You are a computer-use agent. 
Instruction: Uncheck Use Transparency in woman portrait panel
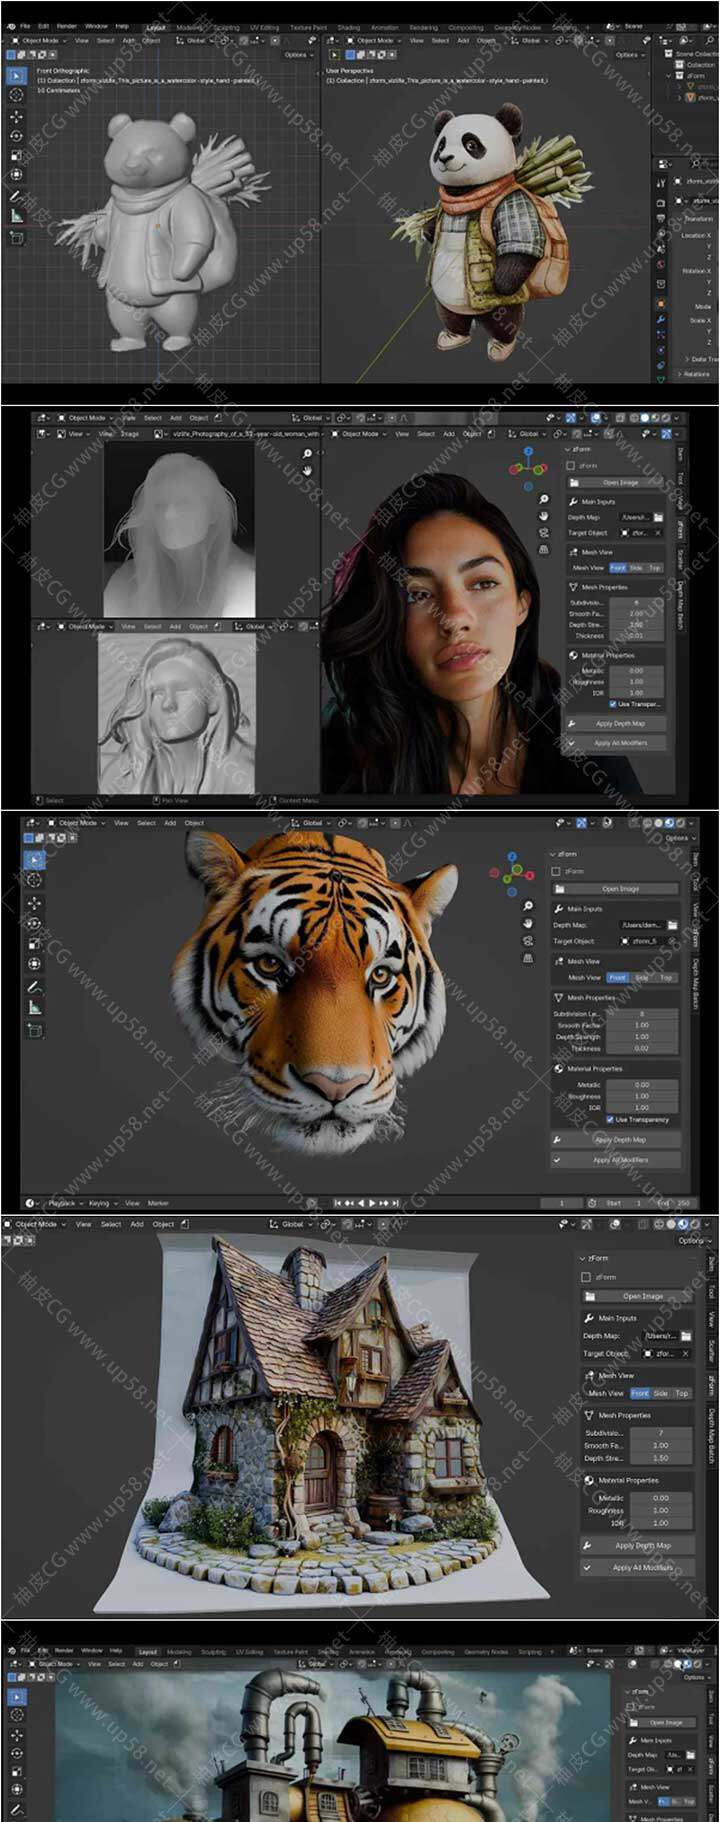[x=612, y=704]
